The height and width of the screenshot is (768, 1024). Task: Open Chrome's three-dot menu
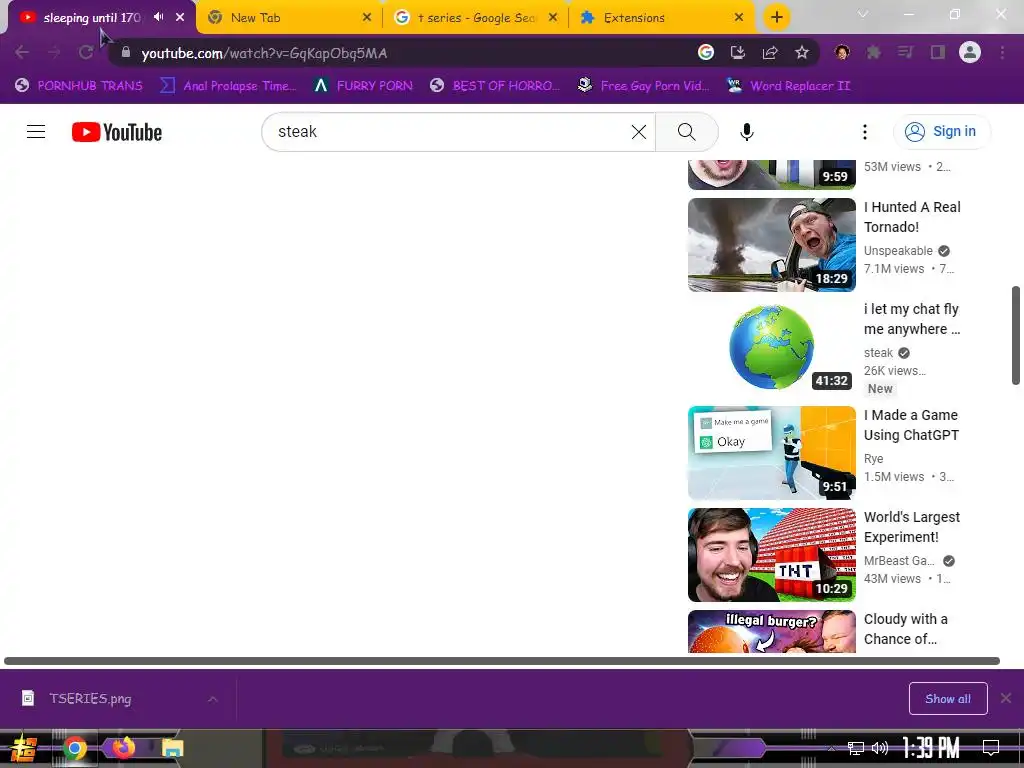click(1002, 52)
